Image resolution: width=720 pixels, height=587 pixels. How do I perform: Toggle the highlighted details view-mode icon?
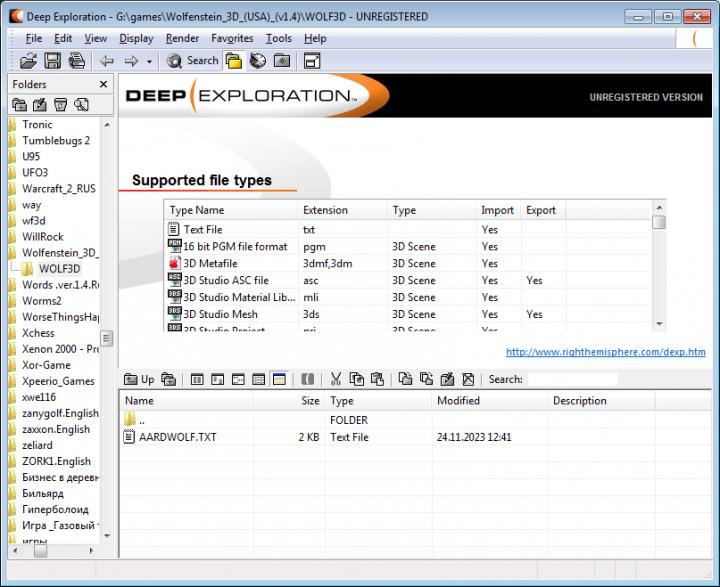click(279, 379)
